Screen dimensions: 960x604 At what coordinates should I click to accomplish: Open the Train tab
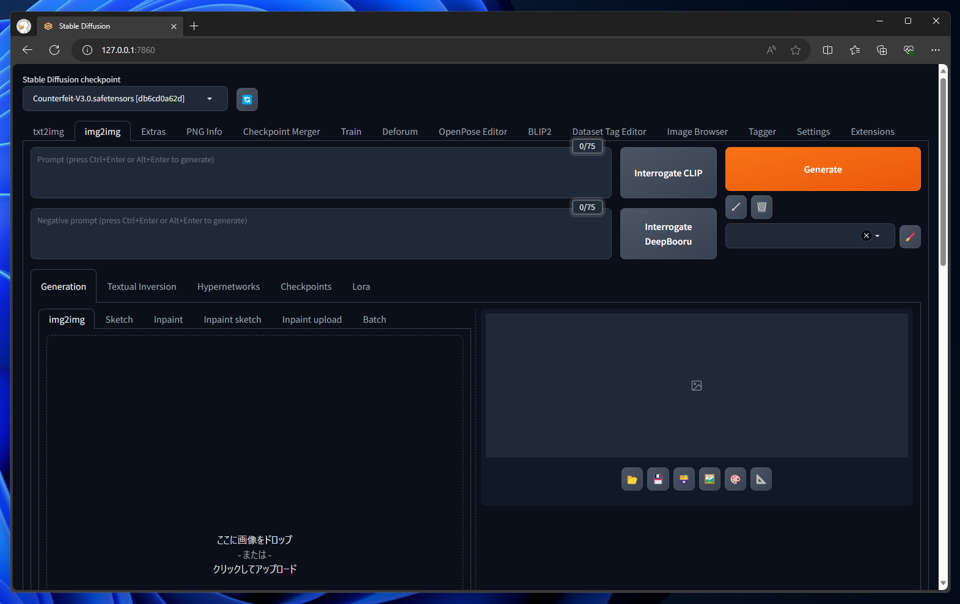pyautogui.click(x=351, y=132)
